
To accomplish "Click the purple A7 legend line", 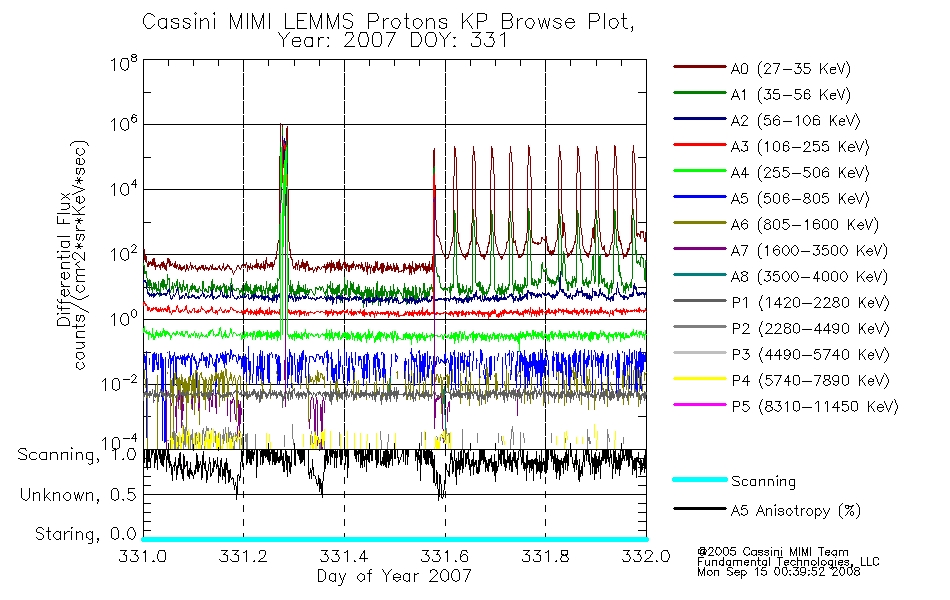I will point(699,248).
